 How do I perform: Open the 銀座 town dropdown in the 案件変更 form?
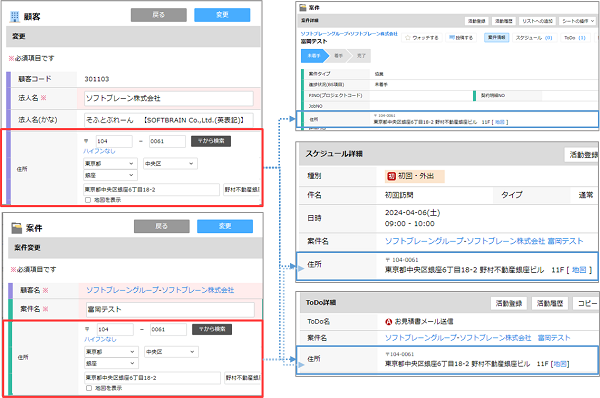click(111, 363)
